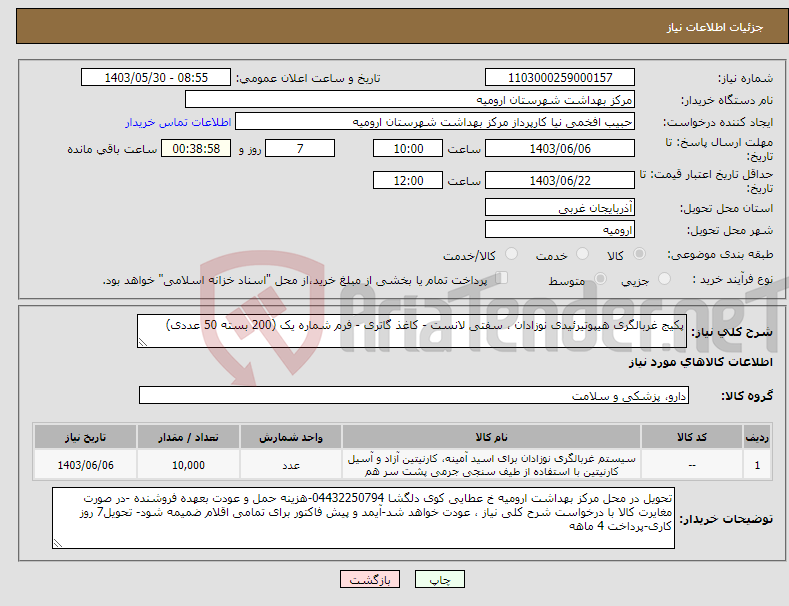This screenshot has width=789, height=606.
Task: Click the deadline time 10:00 field
Action: [x=408, y=148]
